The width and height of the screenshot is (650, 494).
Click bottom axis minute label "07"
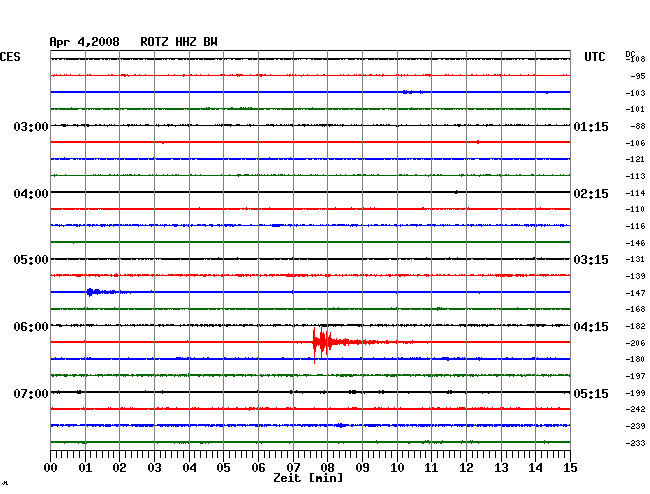(293, 468)
